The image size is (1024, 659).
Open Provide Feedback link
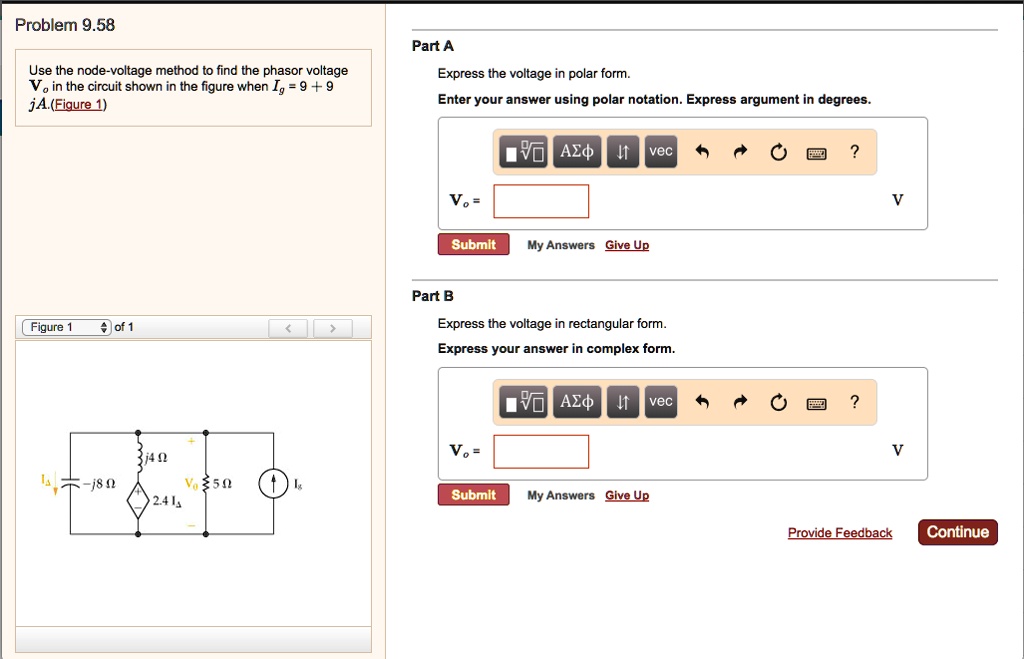pos(840,532)
